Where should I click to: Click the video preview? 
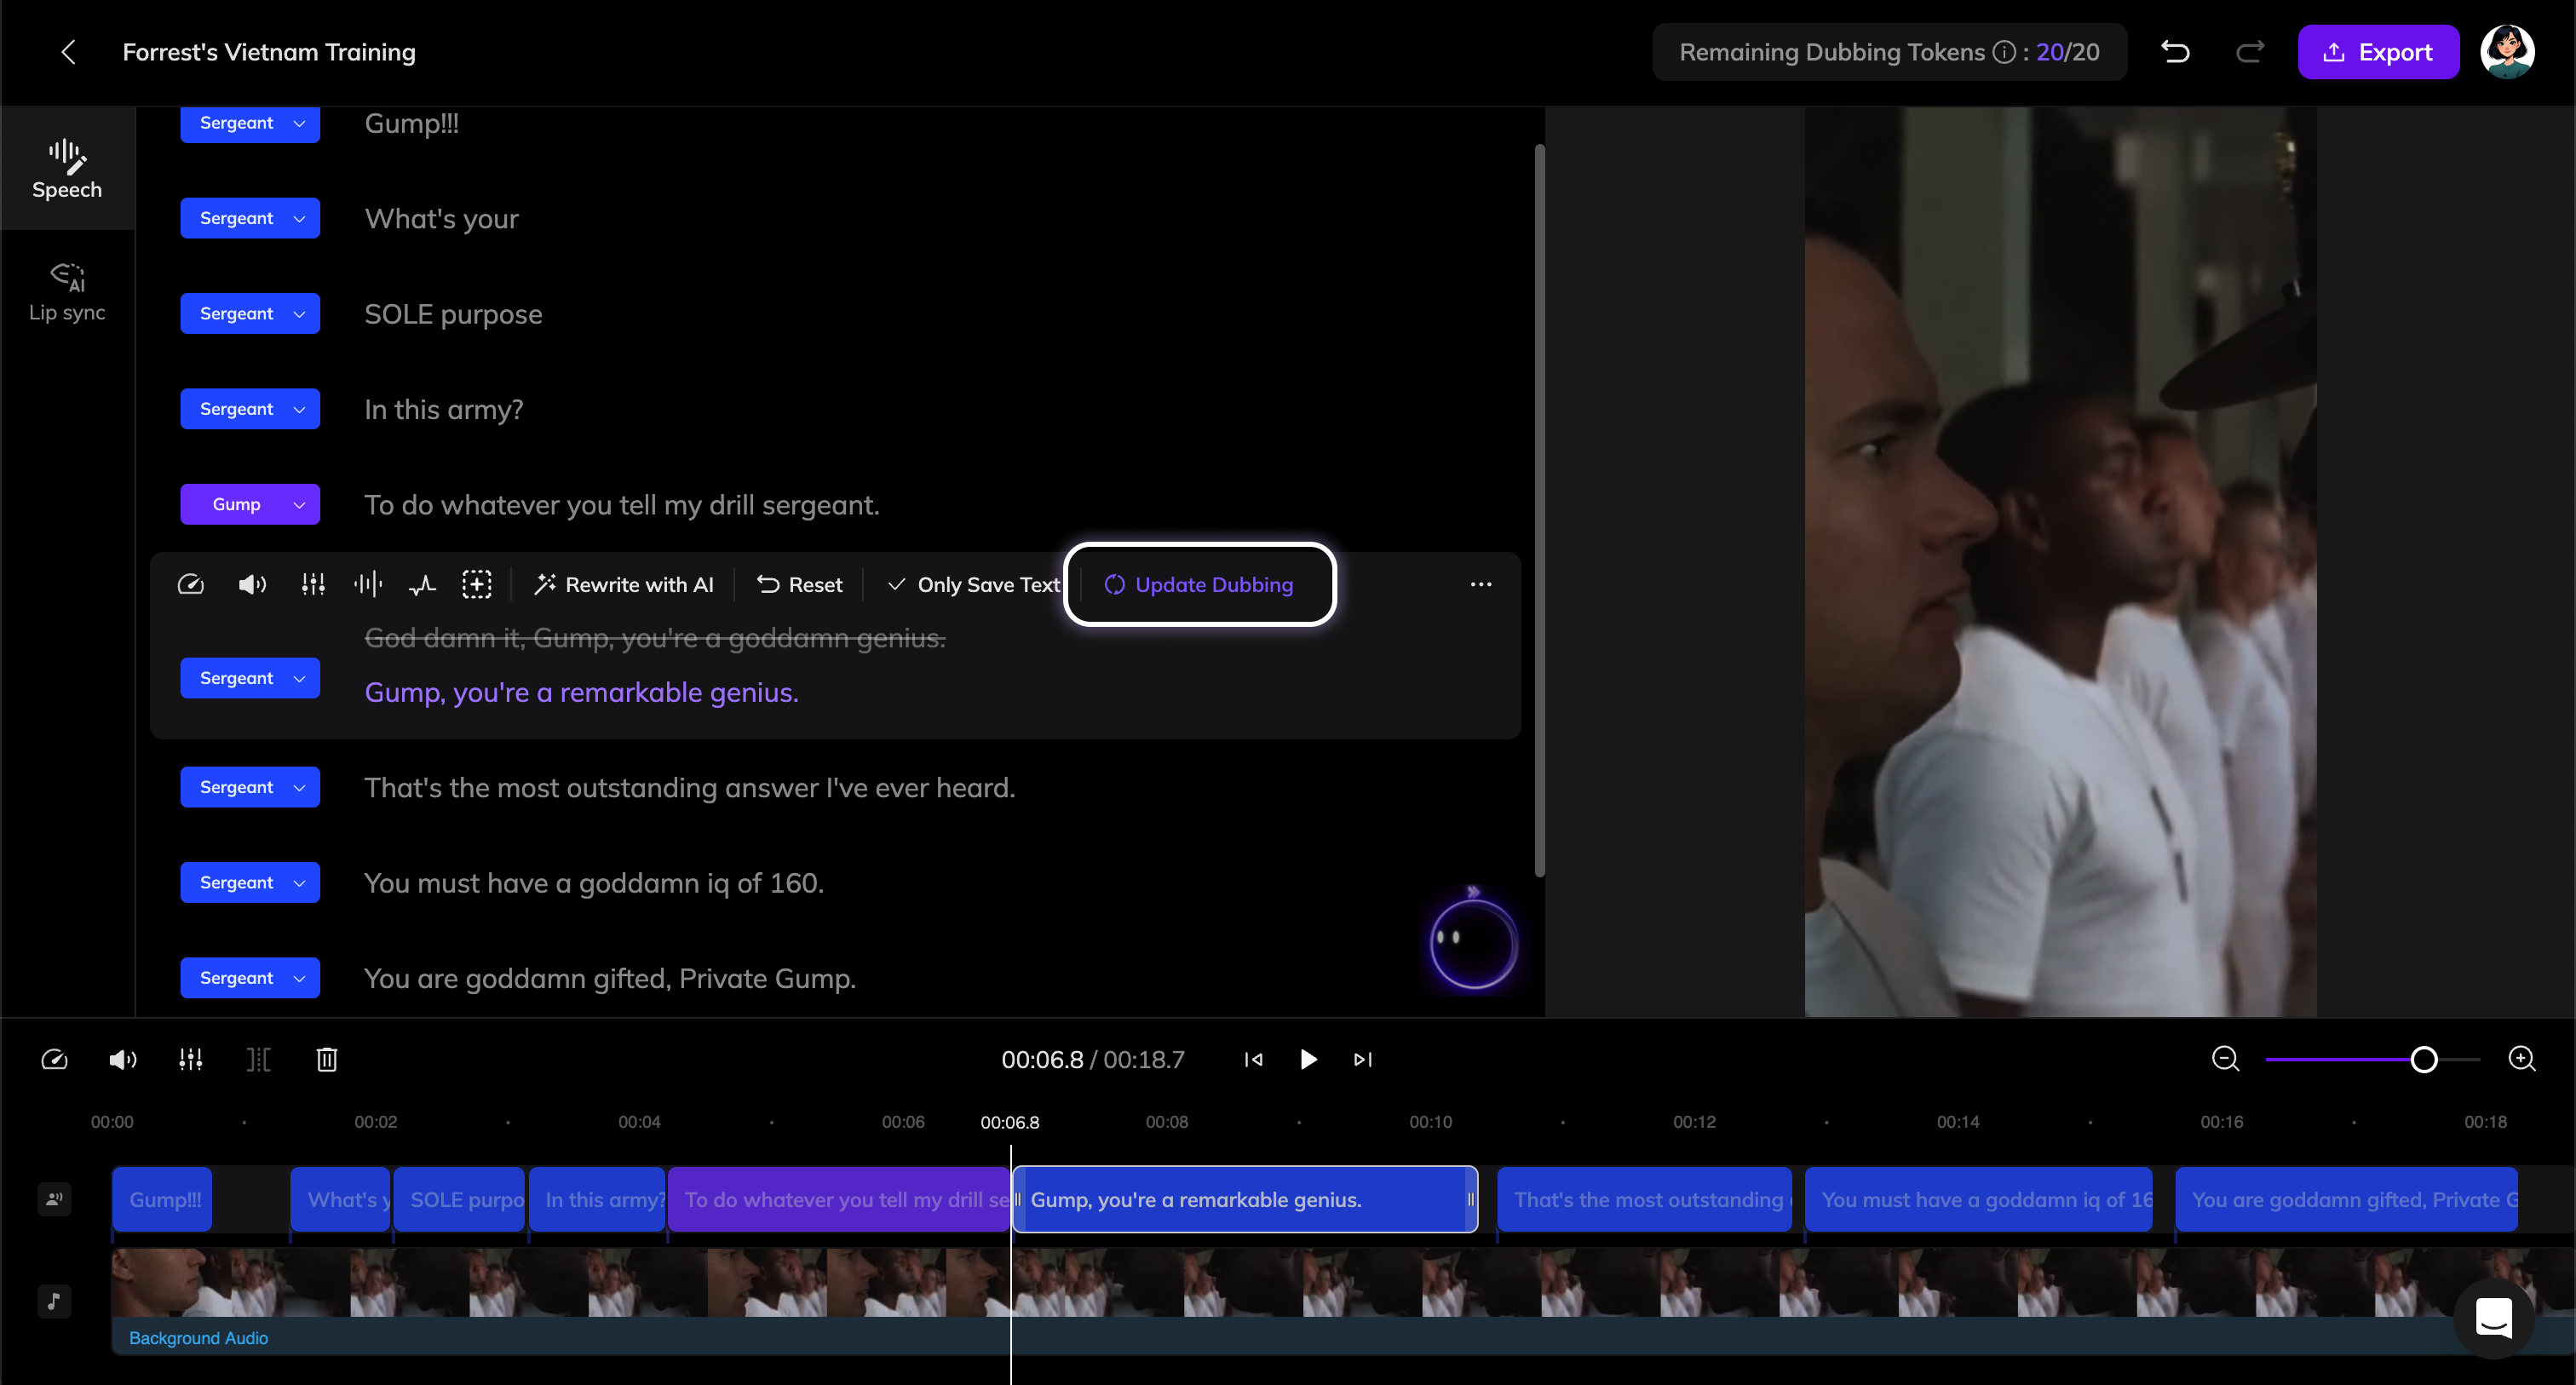(2060, 562)
